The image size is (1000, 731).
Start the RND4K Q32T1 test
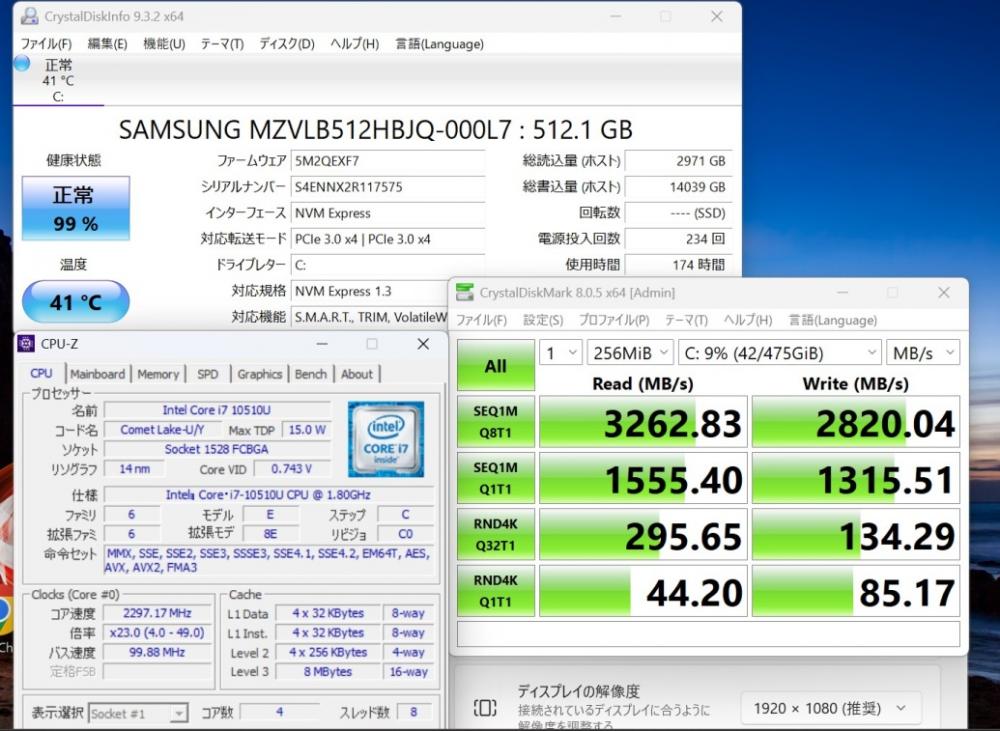click(x=496, y=534)
